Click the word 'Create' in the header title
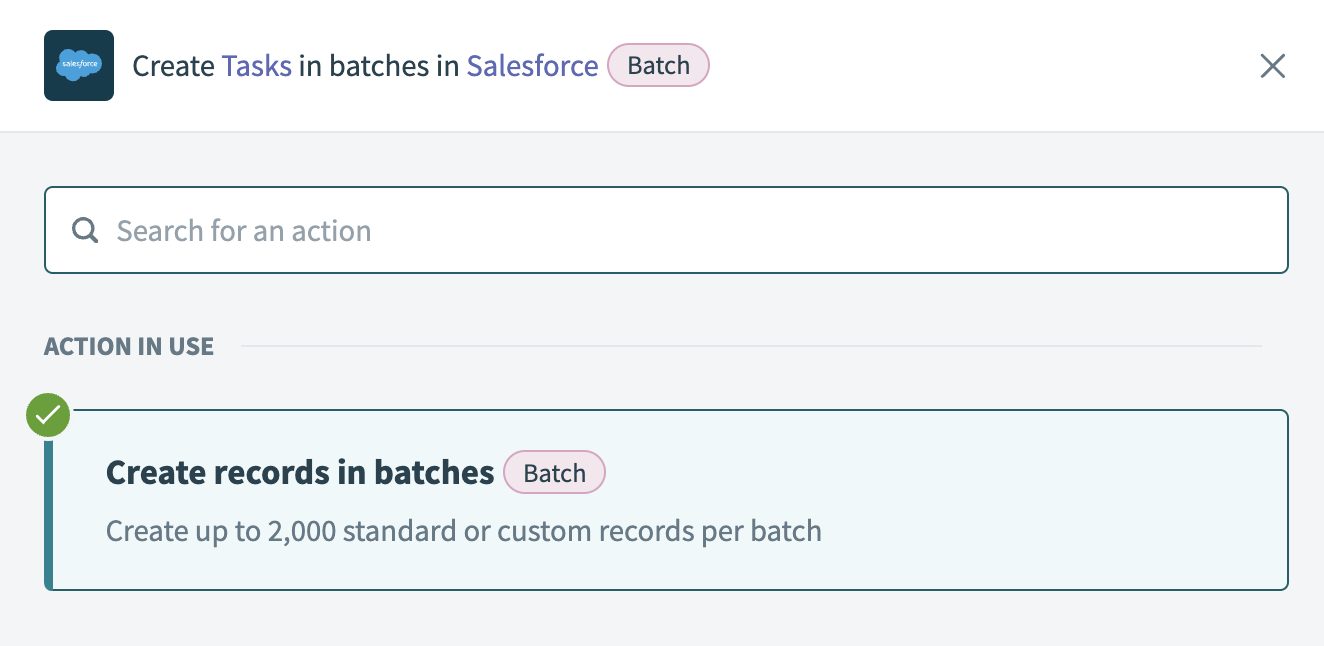 coord(173,66)
